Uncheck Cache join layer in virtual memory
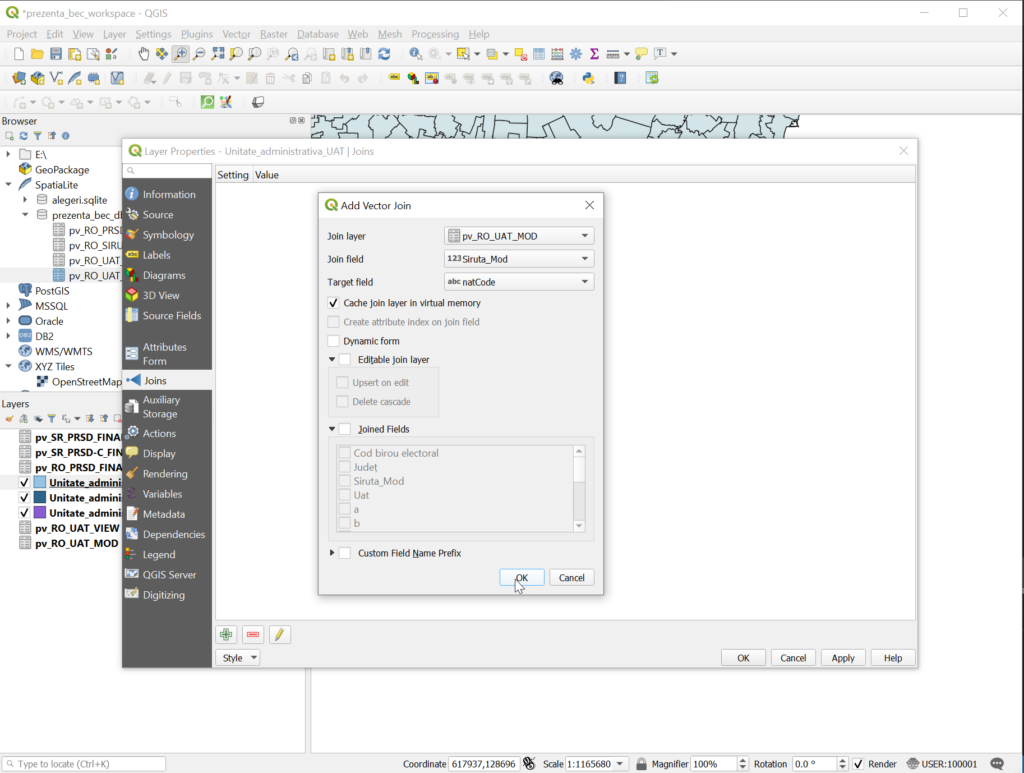The width and height of the screenshot is (1024, 773). pyautogui.click(x=334, y=303)
